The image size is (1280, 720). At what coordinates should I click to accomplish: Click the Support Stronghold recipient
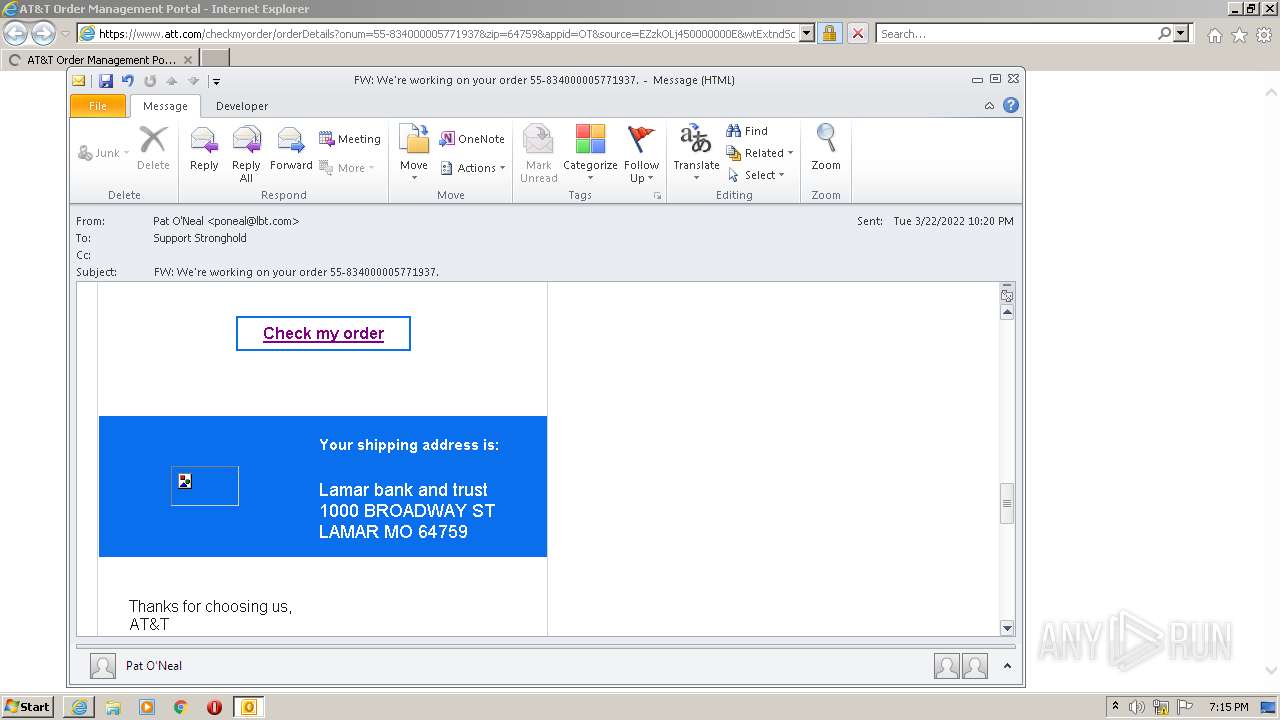click(x=200, y=238)
